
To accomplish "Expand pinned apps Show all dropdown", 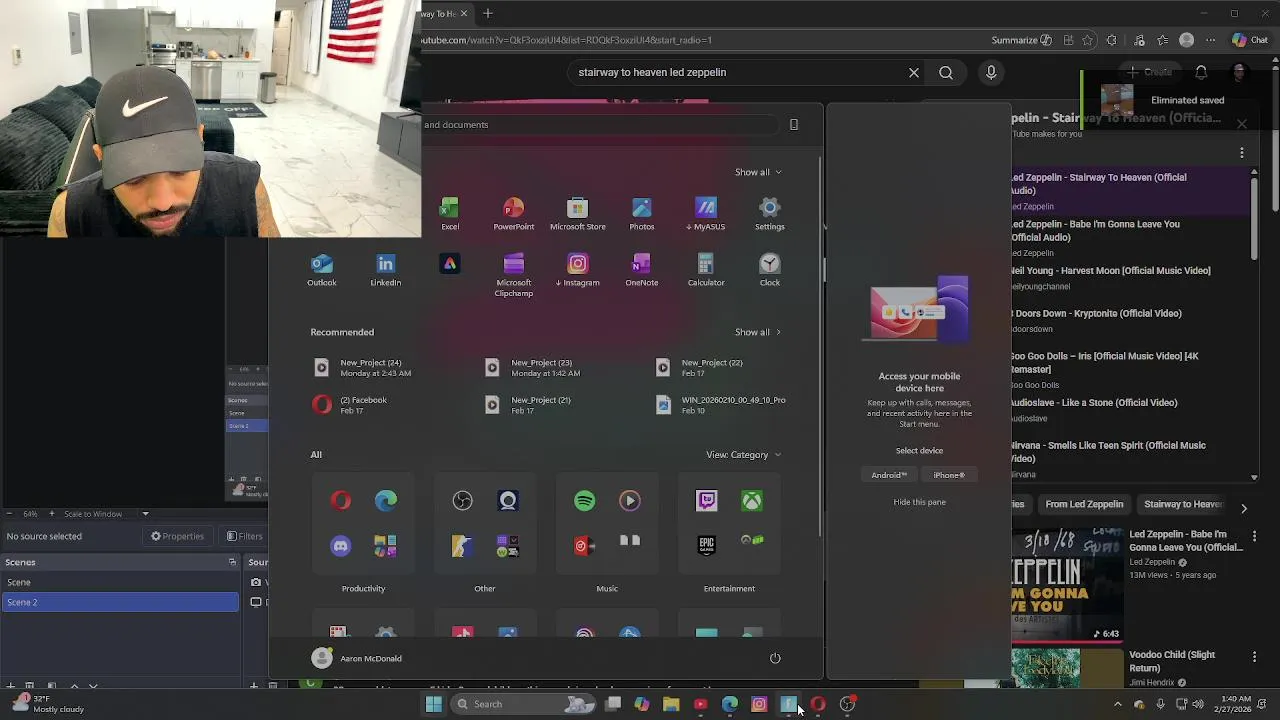I will (758, 172).
